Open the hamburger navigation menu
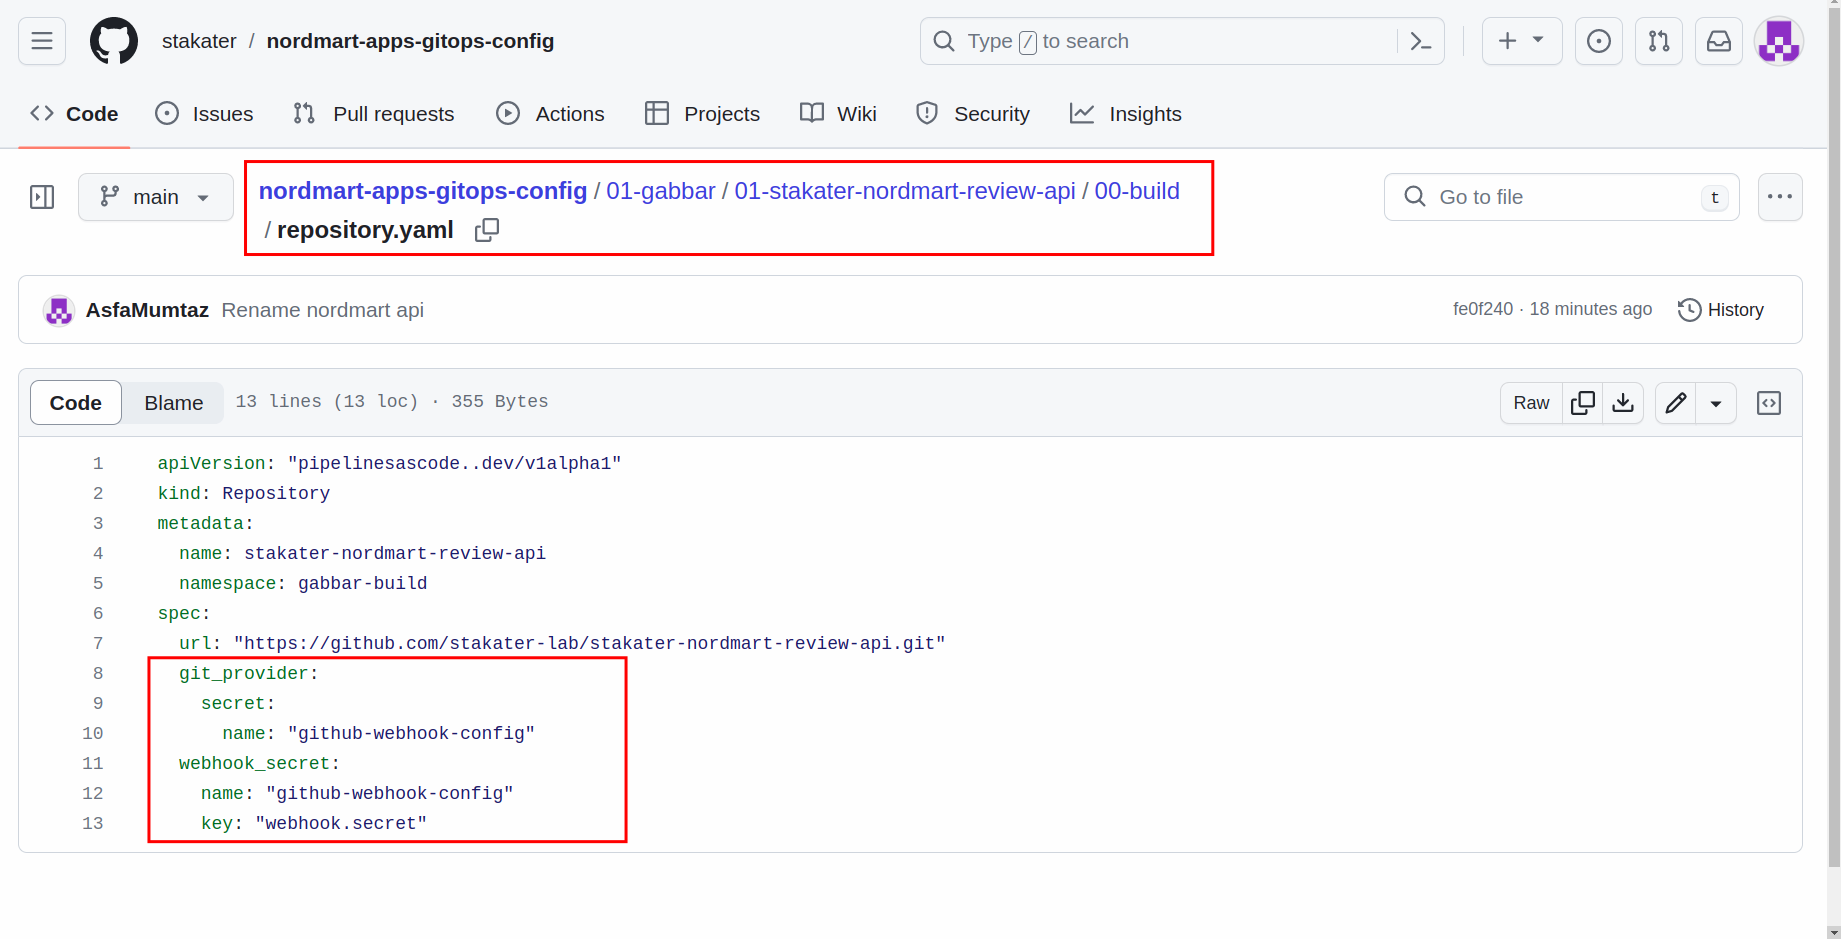 [42, 41]
